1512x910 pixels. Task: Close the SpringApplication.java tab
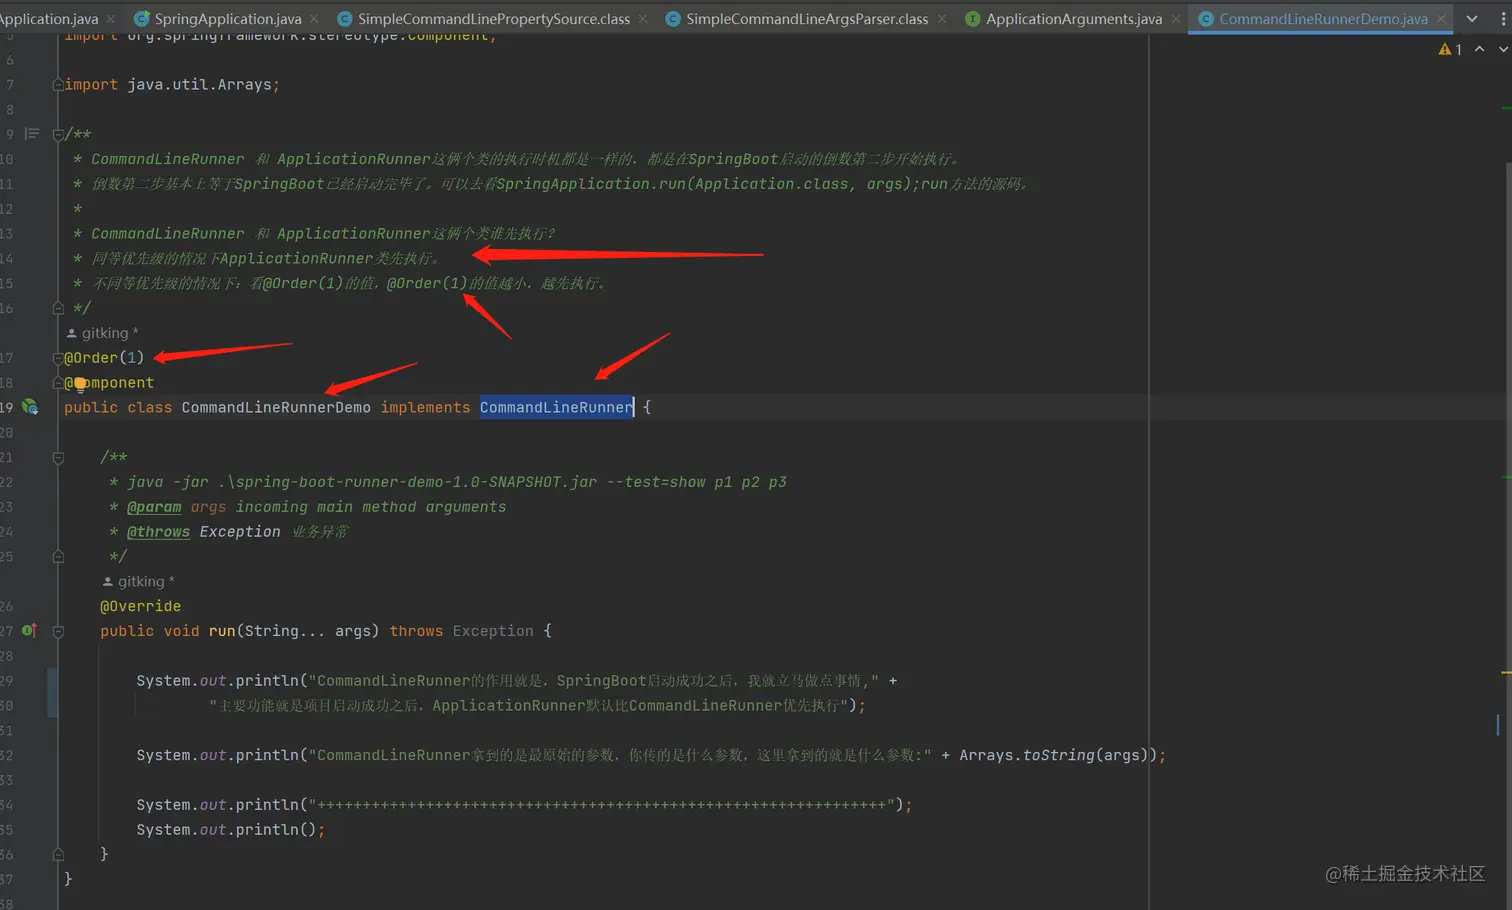coord(315,18)
